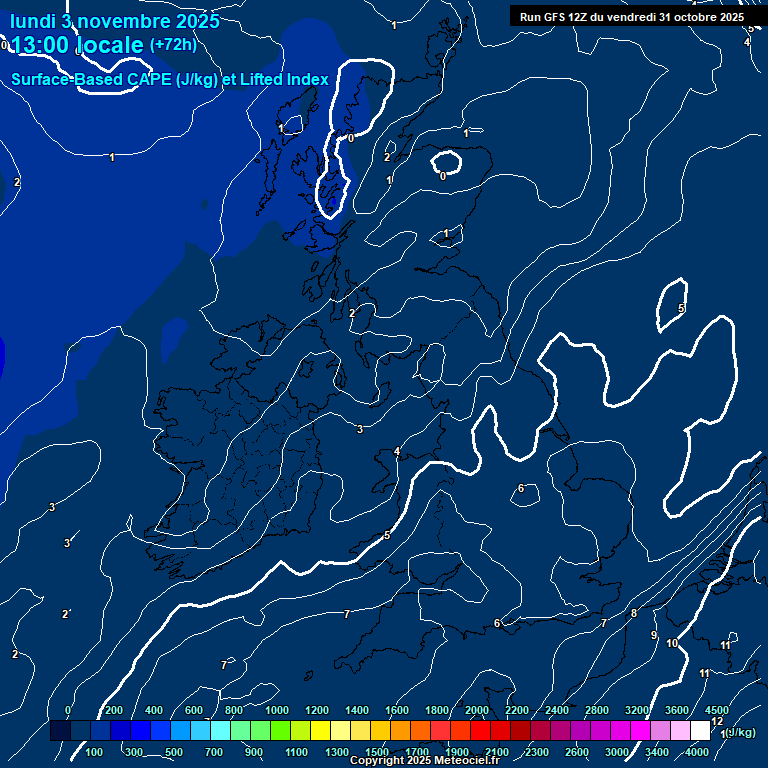Click the '2200' legend label
Screen dimensions: 768x768
click(517, 710)
